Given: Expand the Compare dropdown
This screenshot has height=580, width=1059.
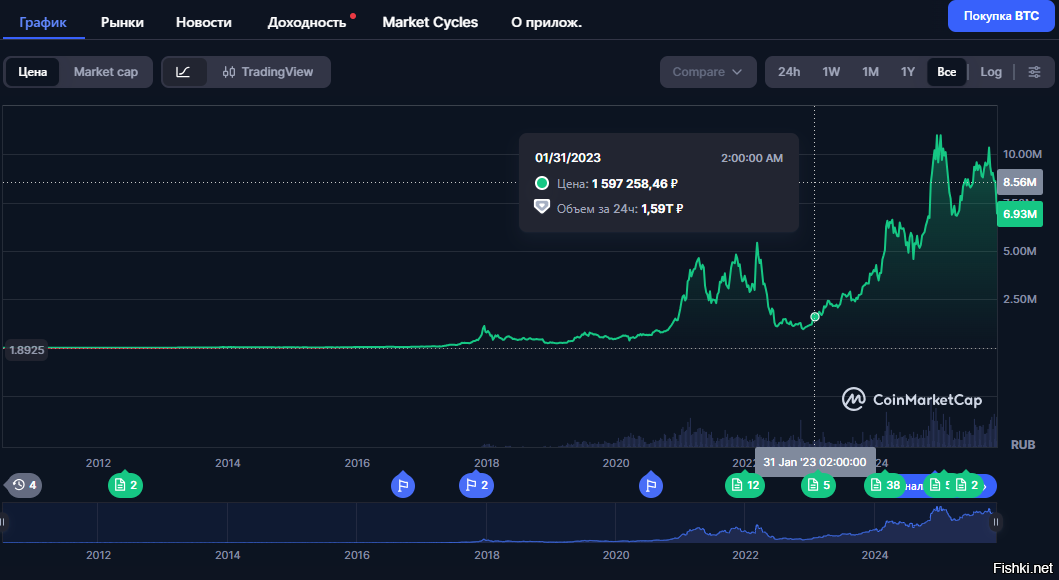Looking at the screenshot, I should (x=707, y=72).
